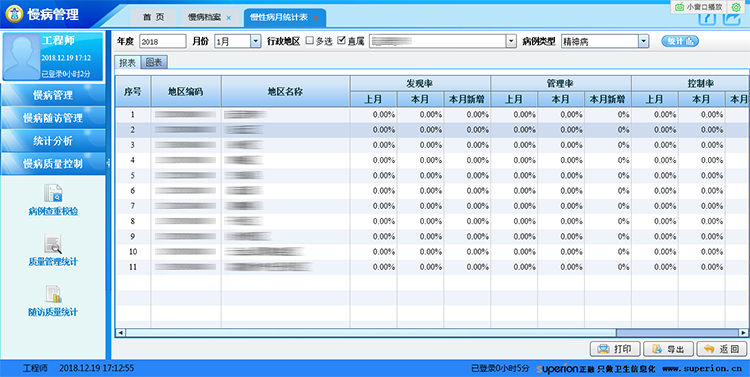Close the 慢性病月统计表 tab

point(316,18)
